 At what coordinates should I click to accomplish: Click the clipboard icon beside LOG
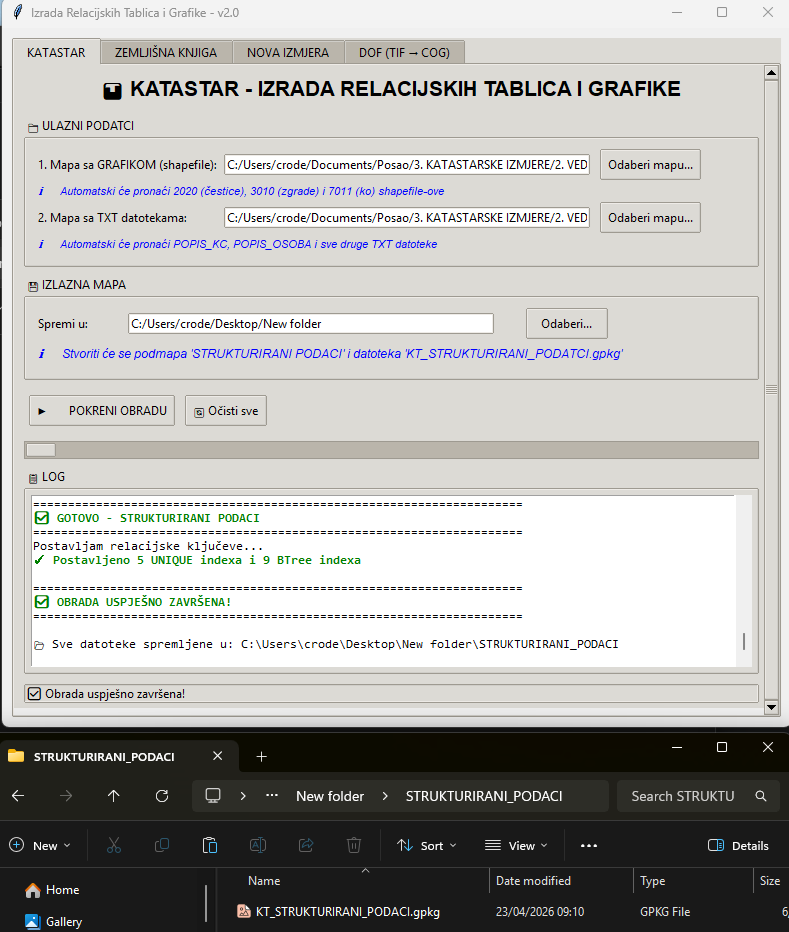(33, 478)
